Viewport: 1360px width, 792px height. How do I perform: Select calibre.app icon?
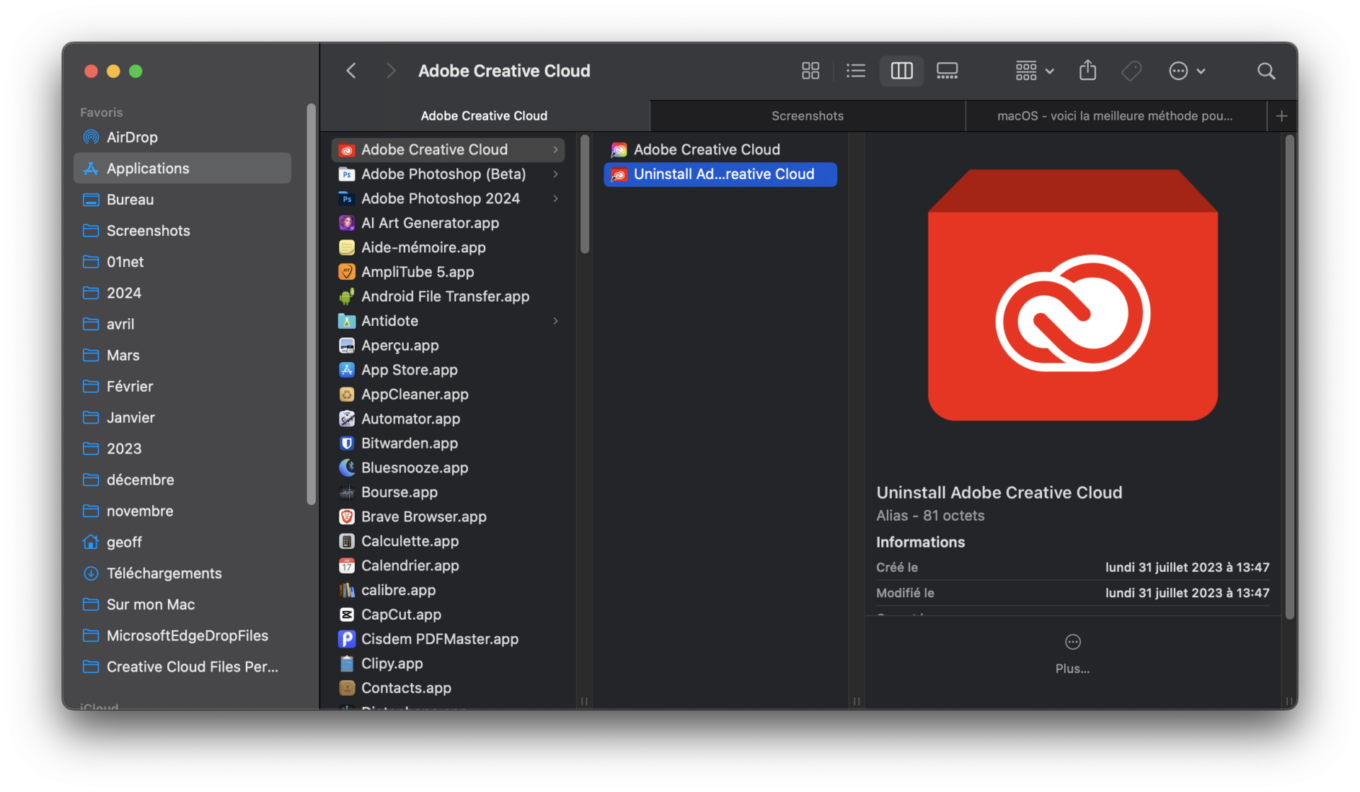click(347, 590)
